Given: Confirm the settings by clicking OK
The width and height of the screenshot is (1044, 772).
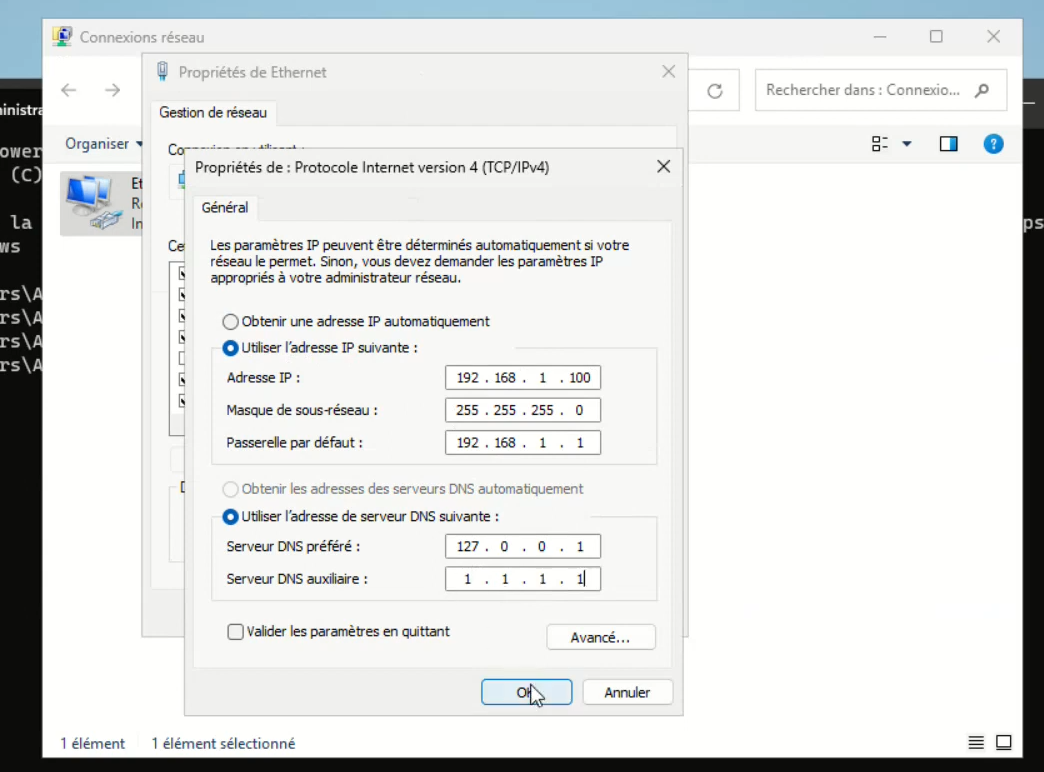Looking at the screenshot, I should [x=526, y=691].
